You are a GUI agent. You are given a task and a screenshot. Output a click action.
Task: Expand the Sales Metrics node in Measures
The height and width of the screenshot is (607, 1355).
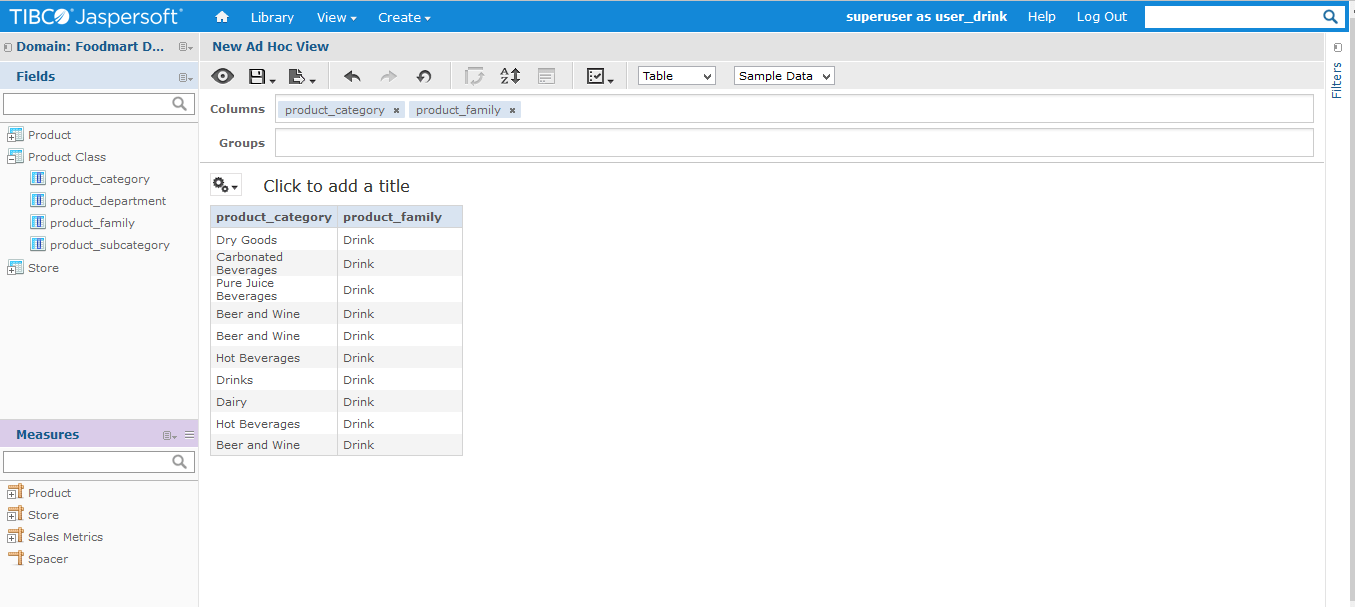(12, 540)
